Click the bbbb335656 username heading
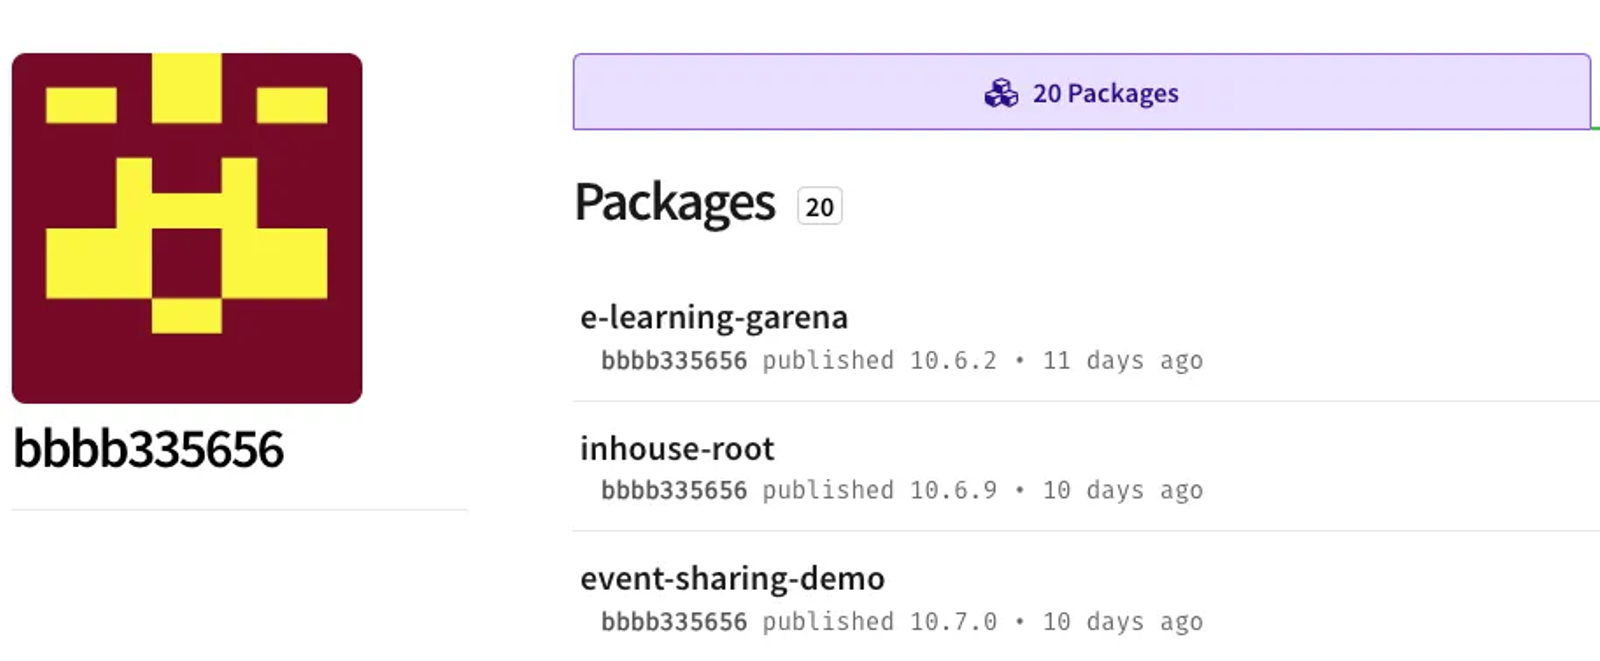Screen dimensions: 1600x661 click(149, 449)
